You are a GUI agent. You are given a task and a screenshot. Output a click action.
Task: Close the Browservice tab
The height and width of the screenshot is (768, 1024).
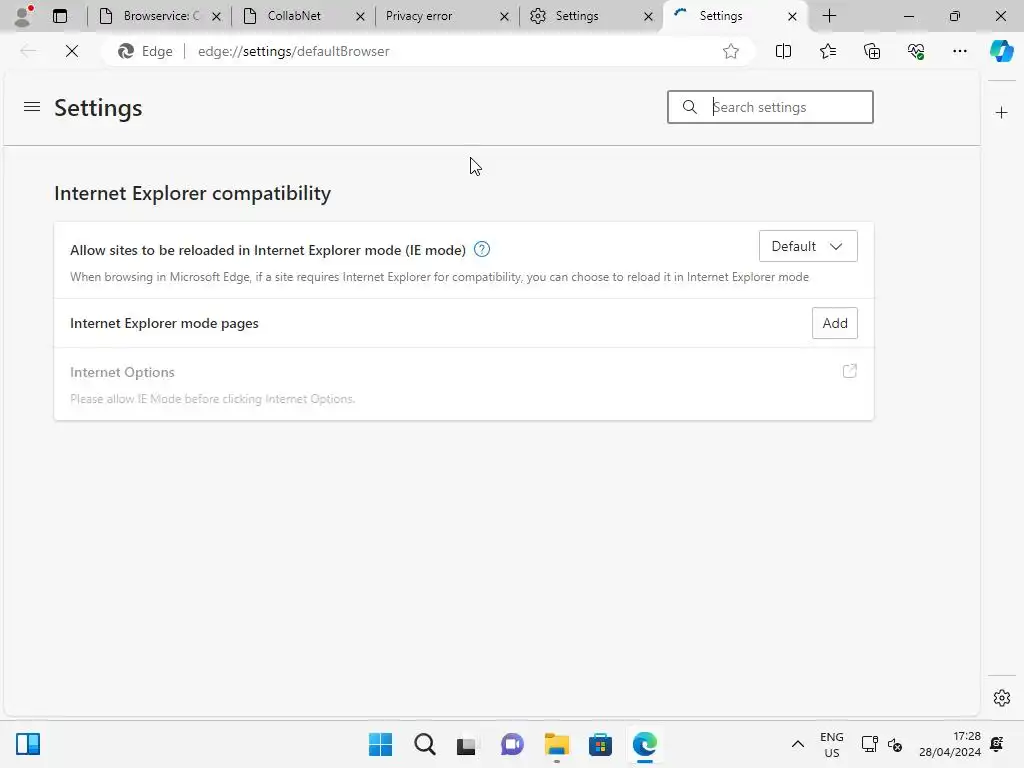pos(216,16)
